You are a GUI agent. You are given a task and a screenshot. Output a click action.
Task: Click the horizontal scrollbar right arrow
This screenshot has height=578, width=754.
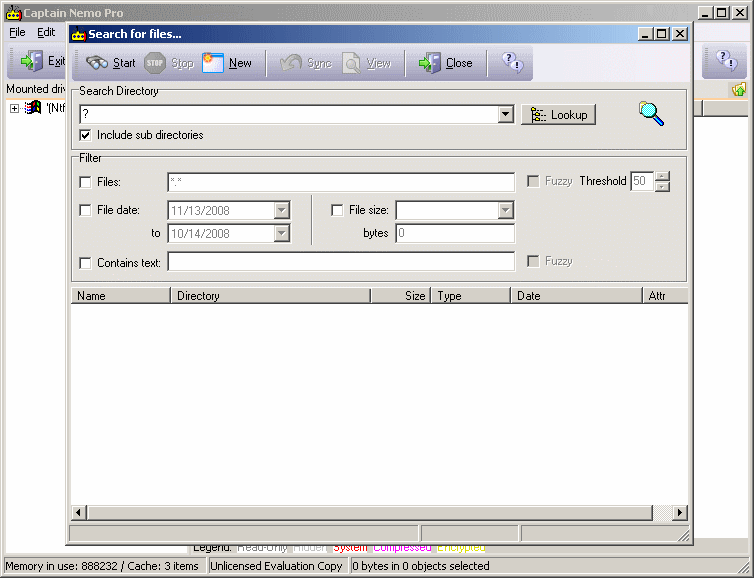pos(680,513)
